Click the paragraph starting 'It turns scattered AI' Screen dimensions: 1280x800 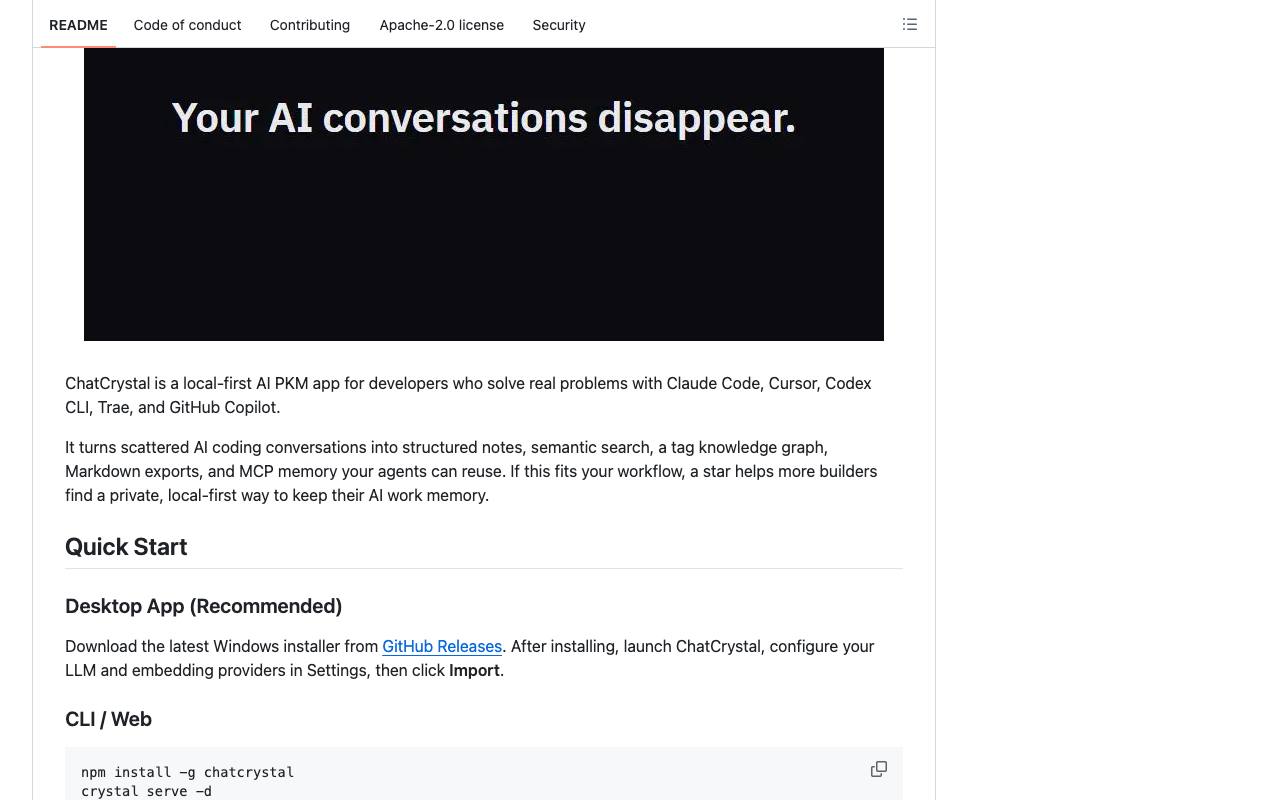[x=484, y=471]
